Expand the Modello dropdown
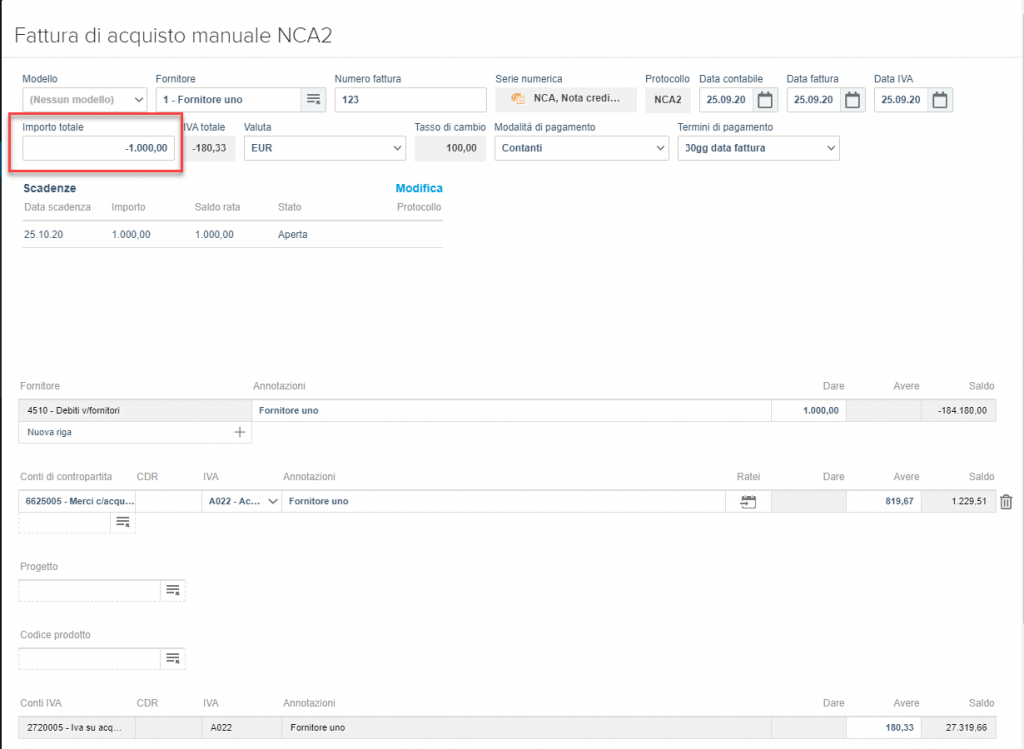 pyautogui.click(x=138, y=100)
